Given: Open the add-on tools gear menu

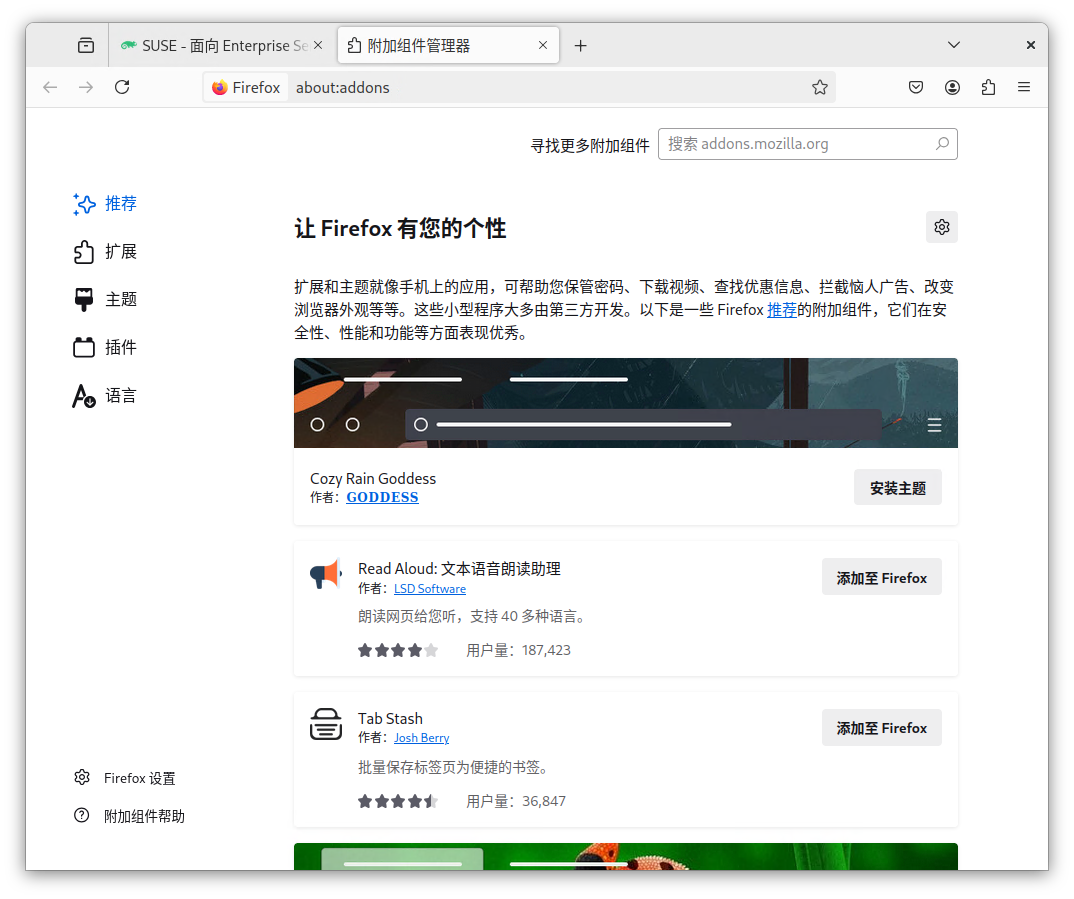Looking at the screenshot, I should pyautogui.click(x=942, y=227).
